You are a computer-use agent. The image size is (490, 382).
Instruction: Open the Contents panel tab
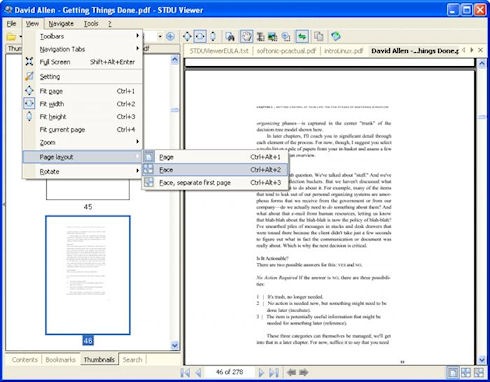[25, 360]
